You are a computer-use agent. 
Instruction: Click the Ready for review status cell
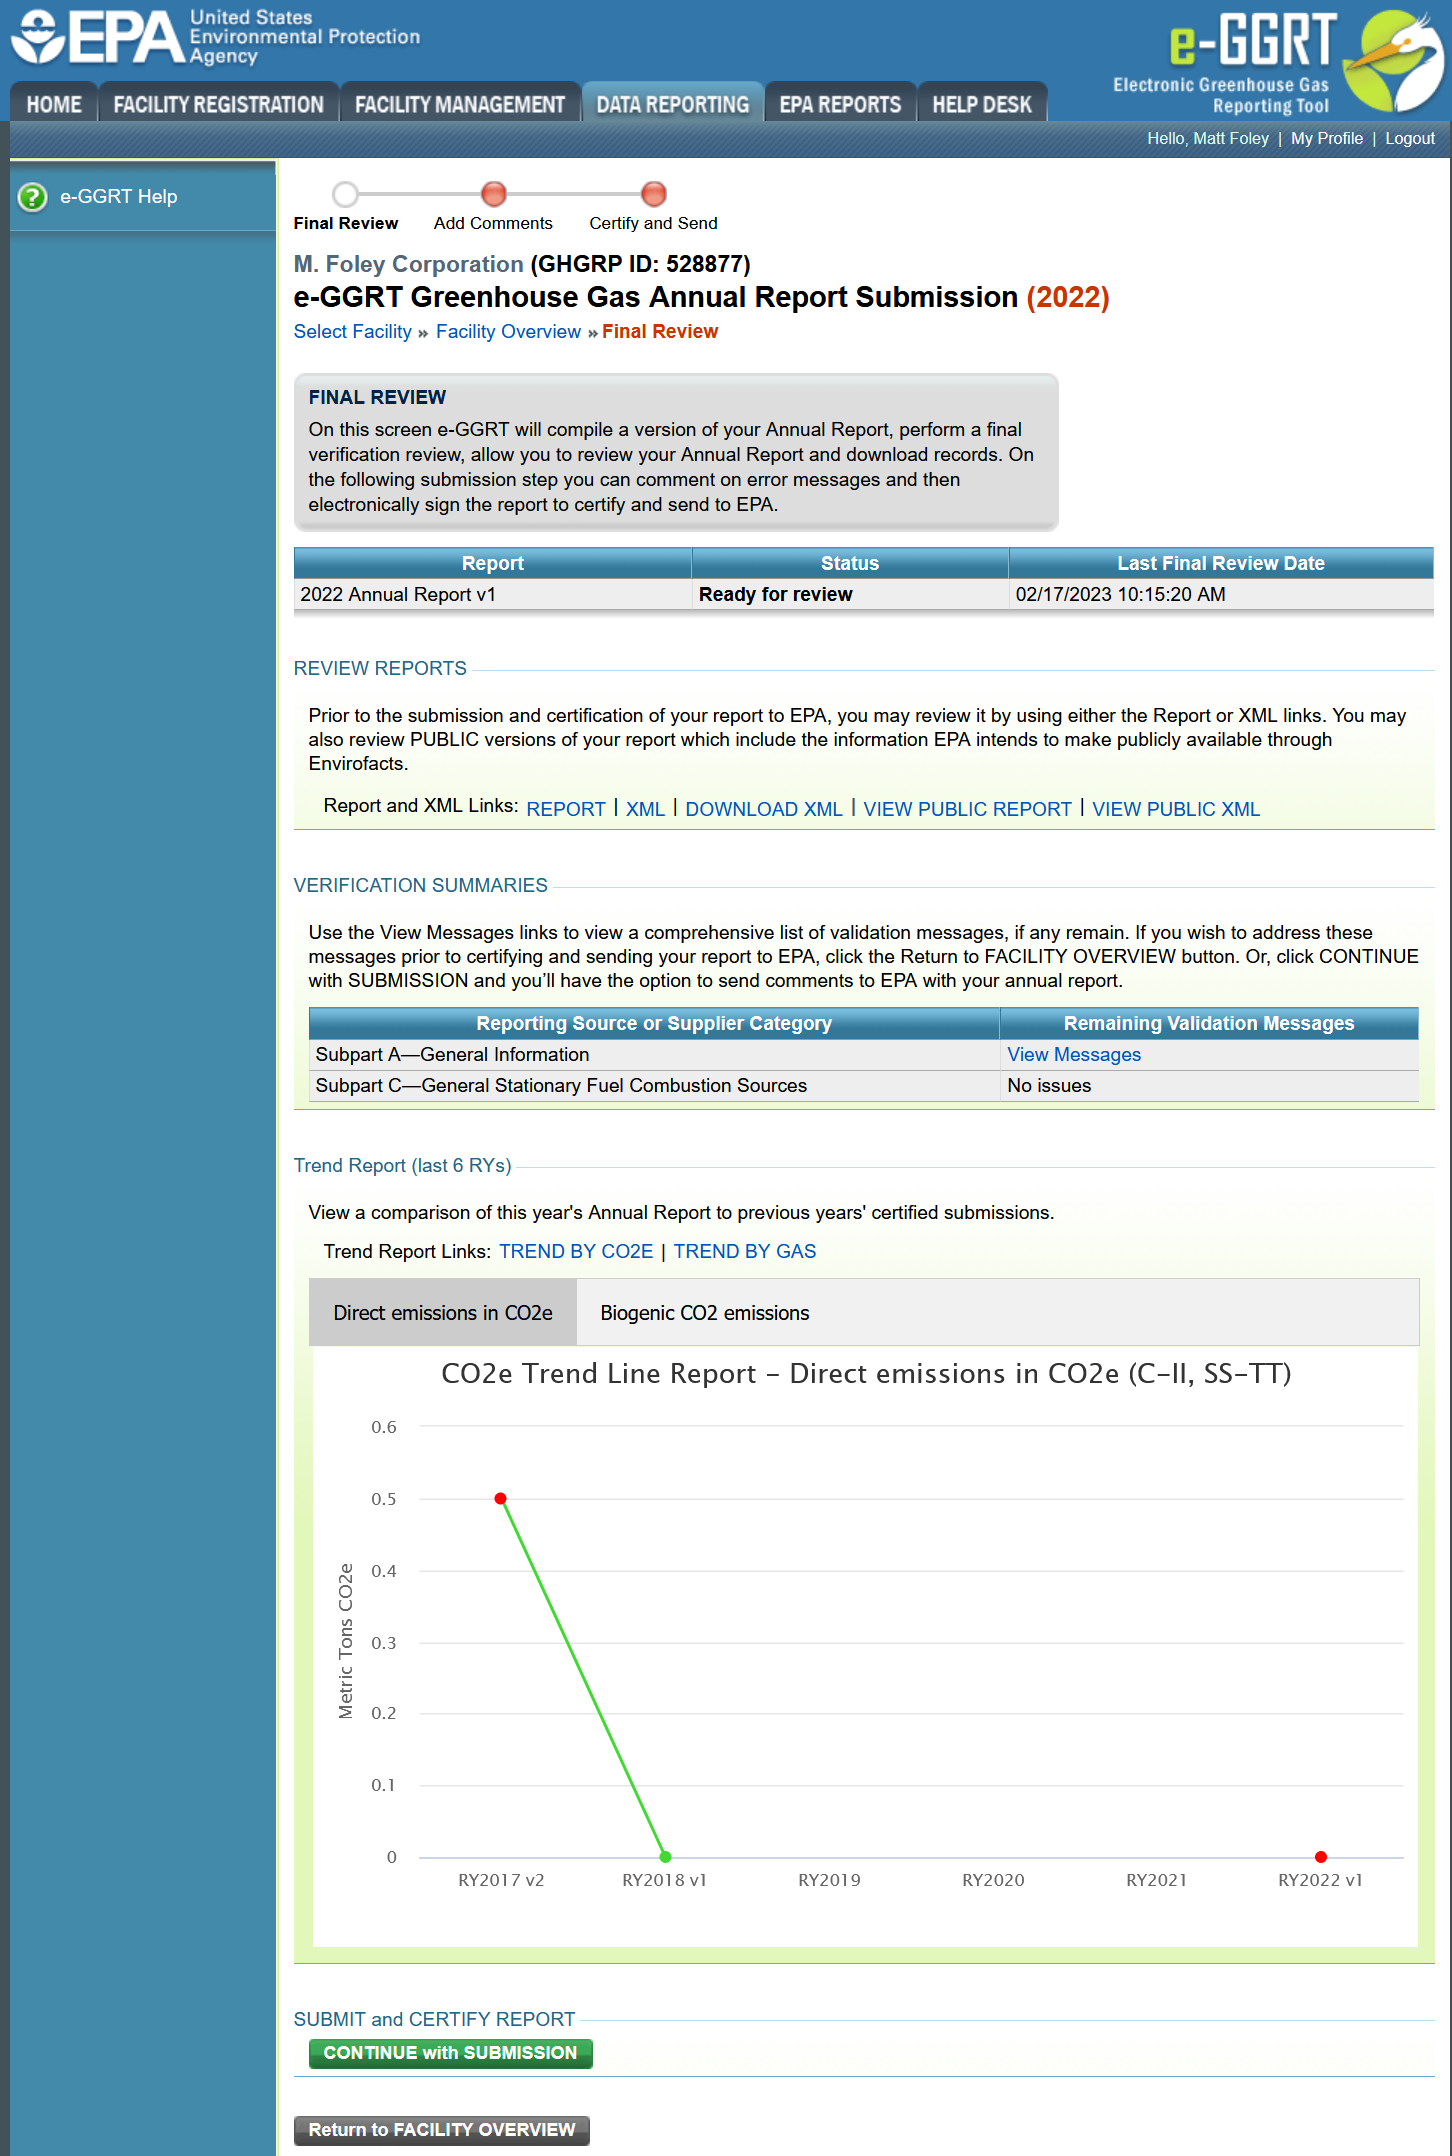click(x=850, y=595)
